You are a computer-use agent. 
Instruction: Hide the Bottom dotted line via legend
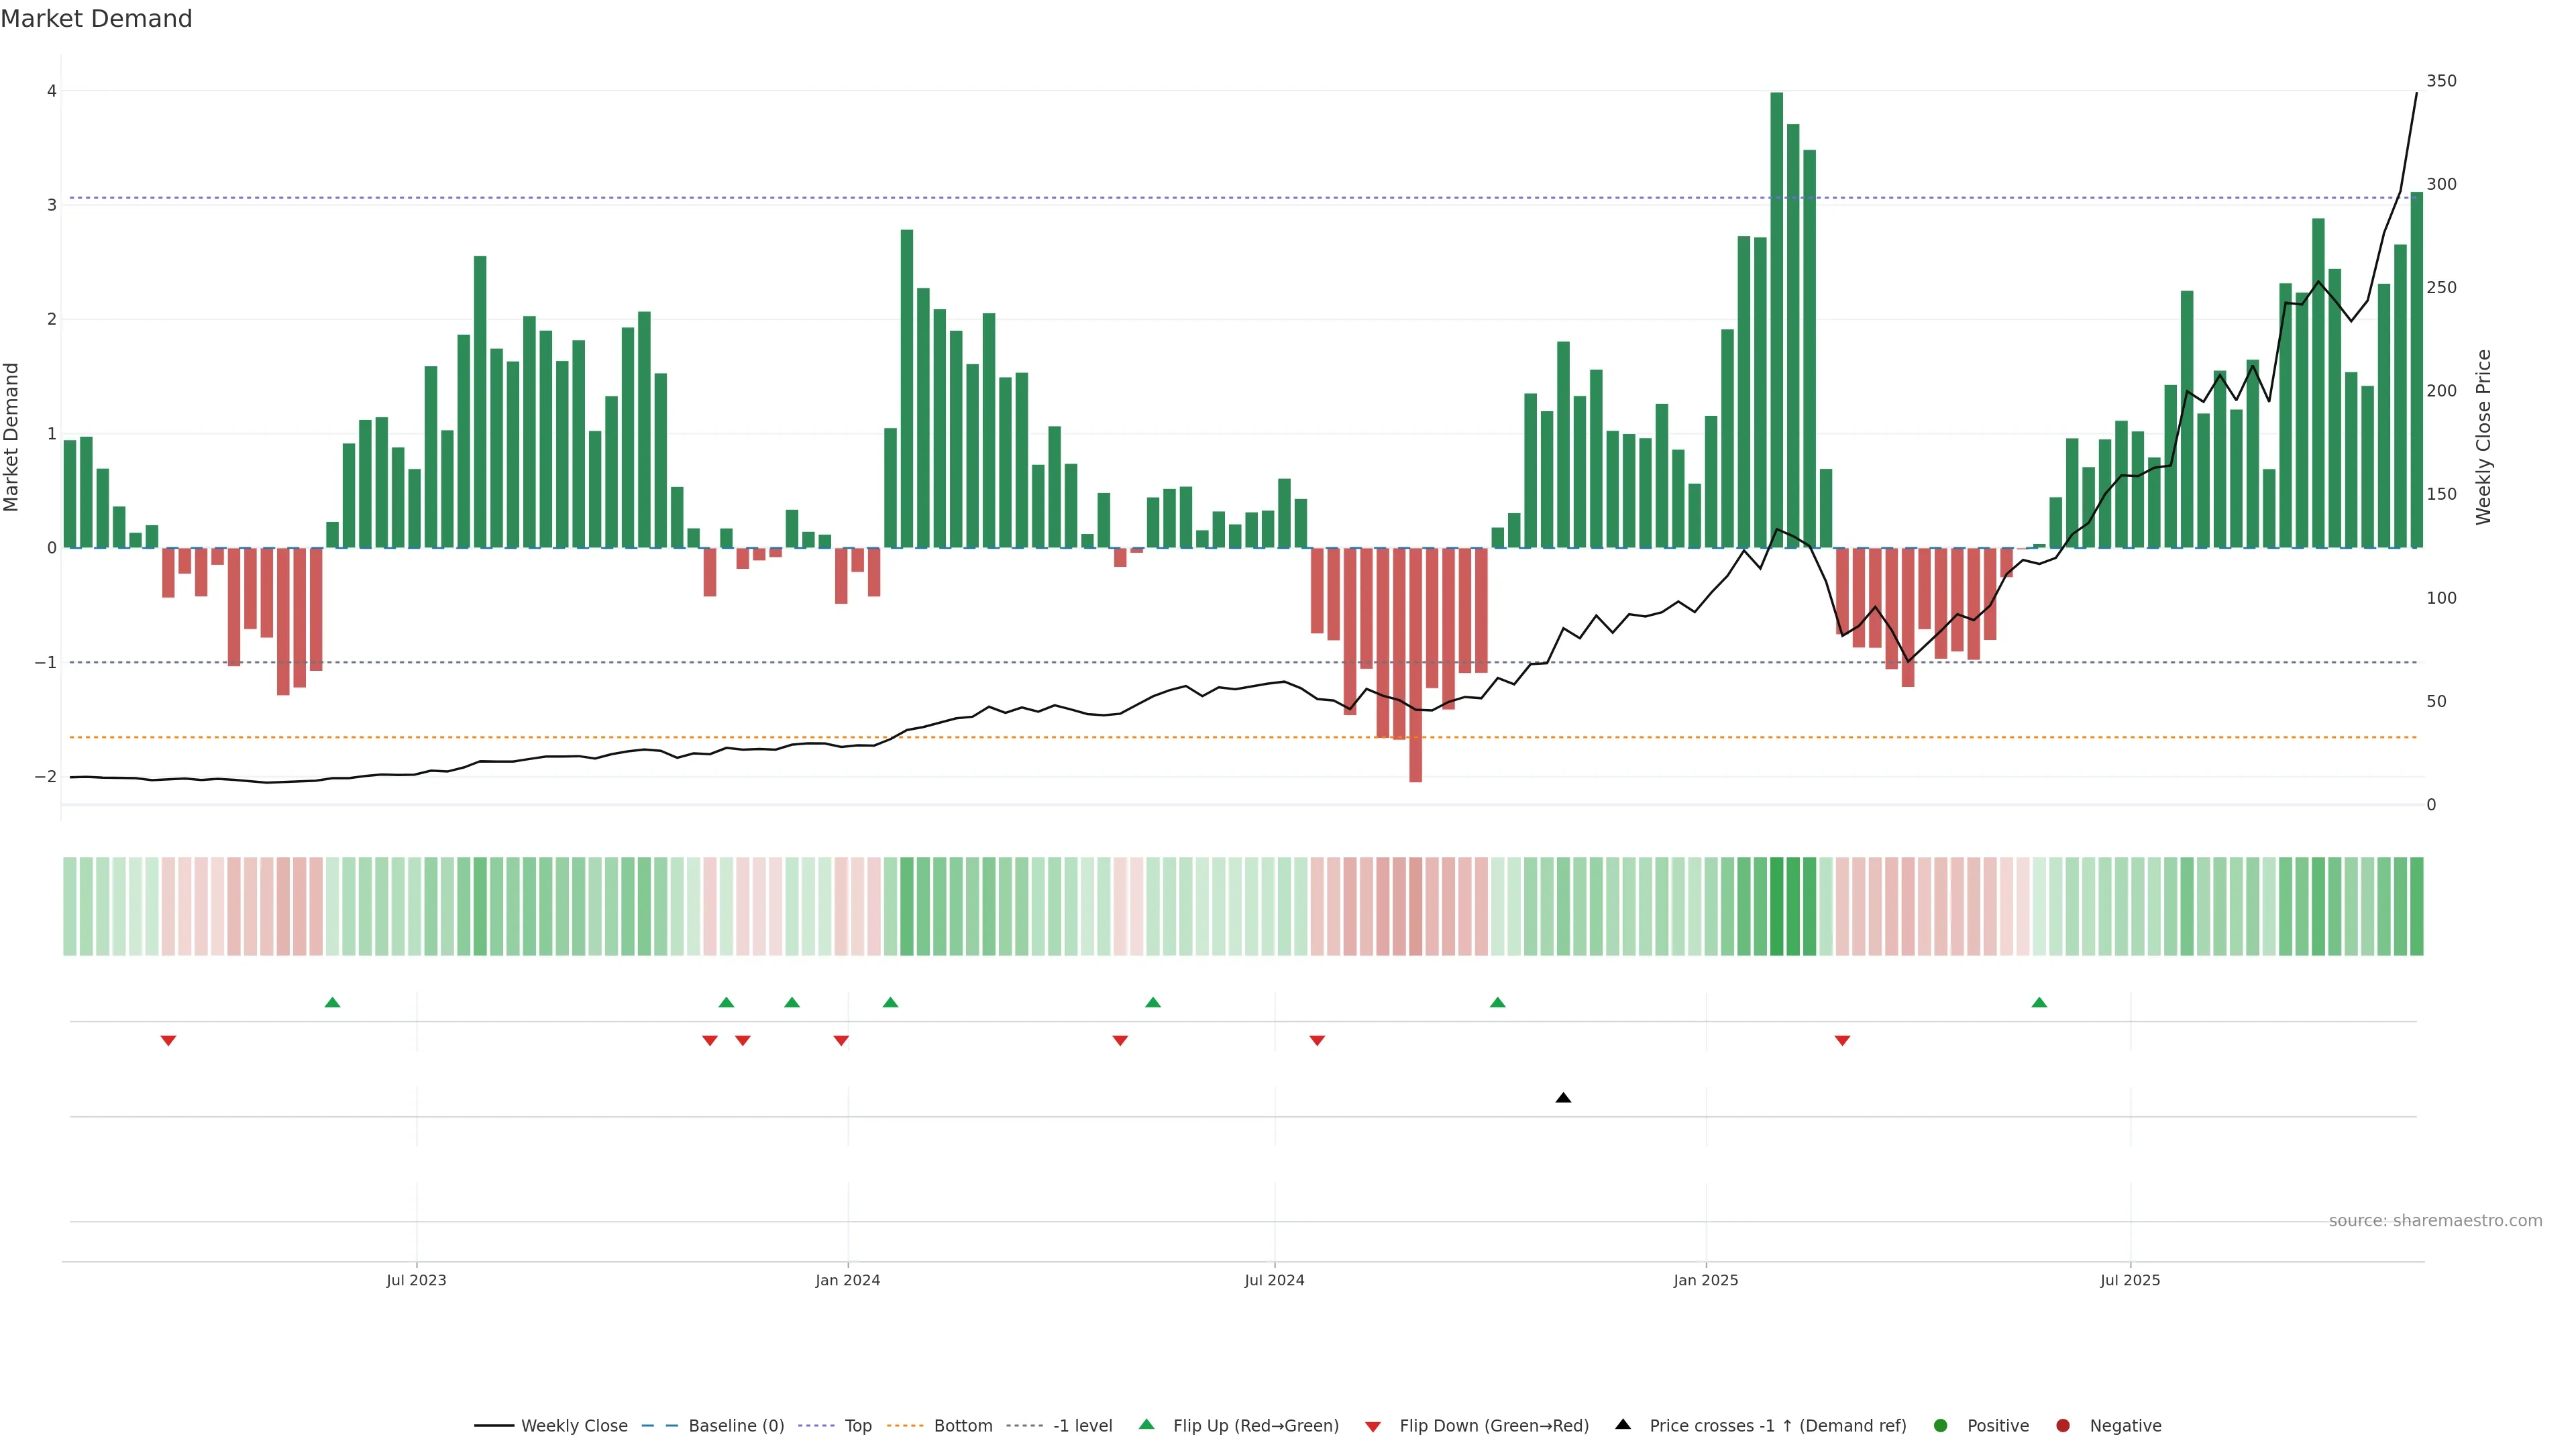pyautogui.click(x=962, y=1426)
